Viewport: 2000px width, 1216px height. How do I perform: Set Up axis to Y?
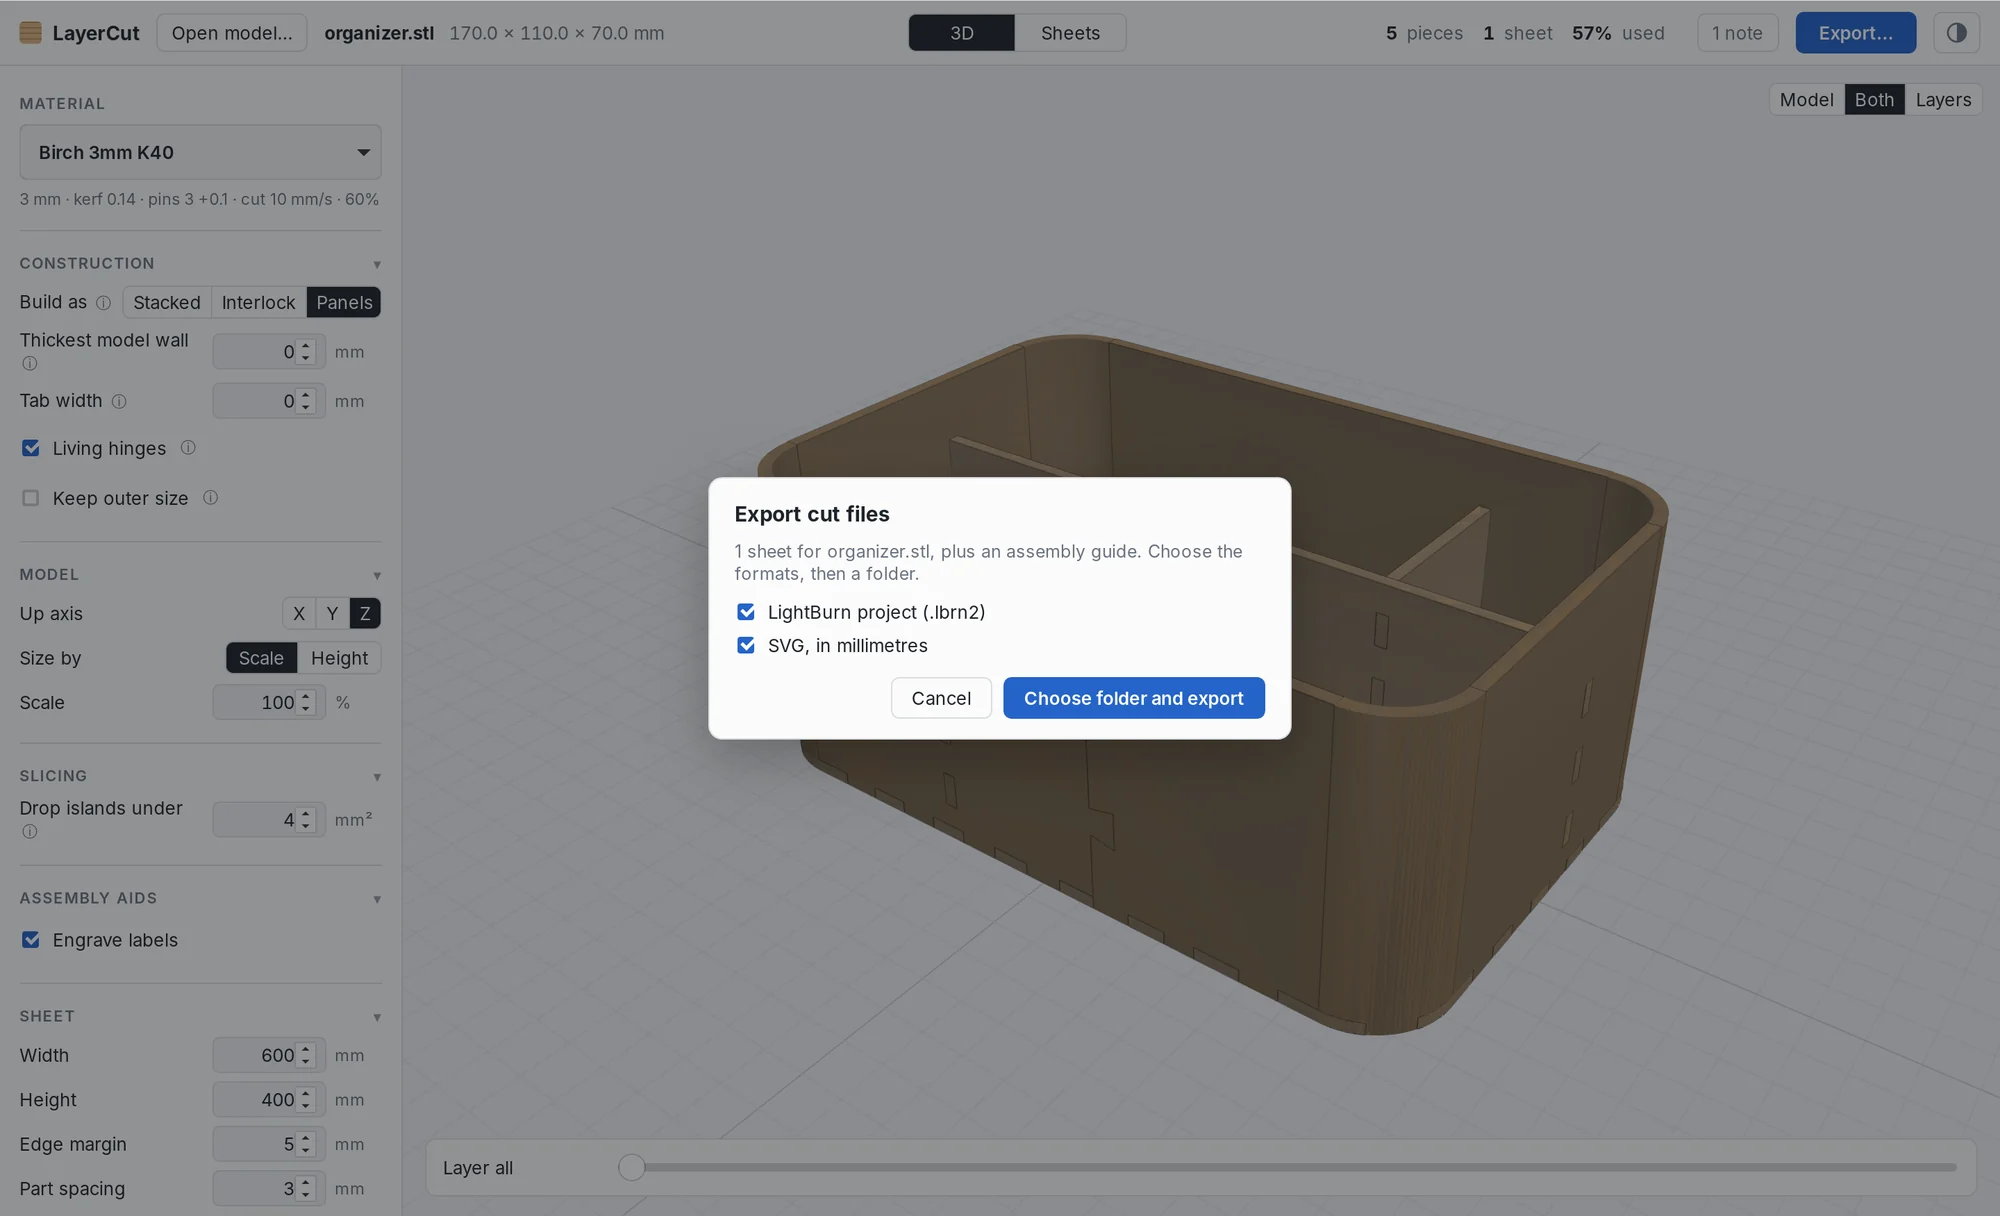coord(332,614)
